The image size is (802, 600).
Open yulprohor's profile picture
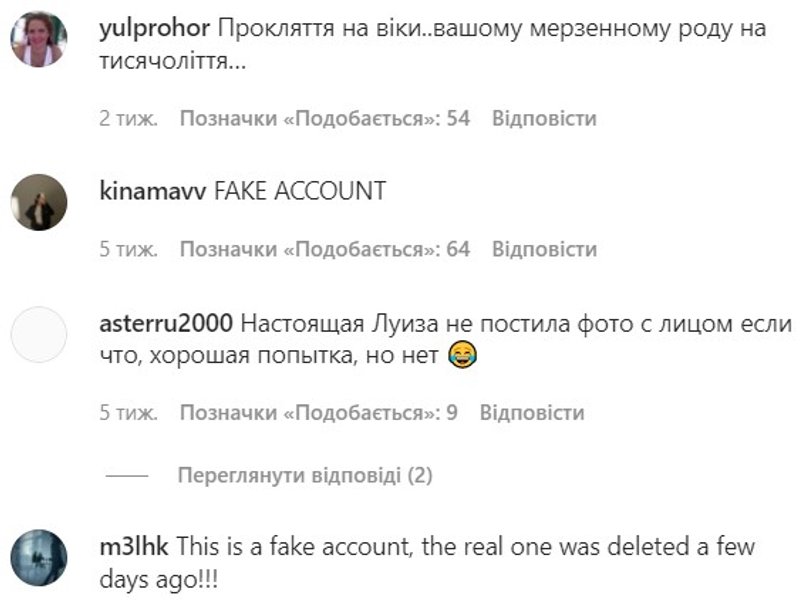38,41
